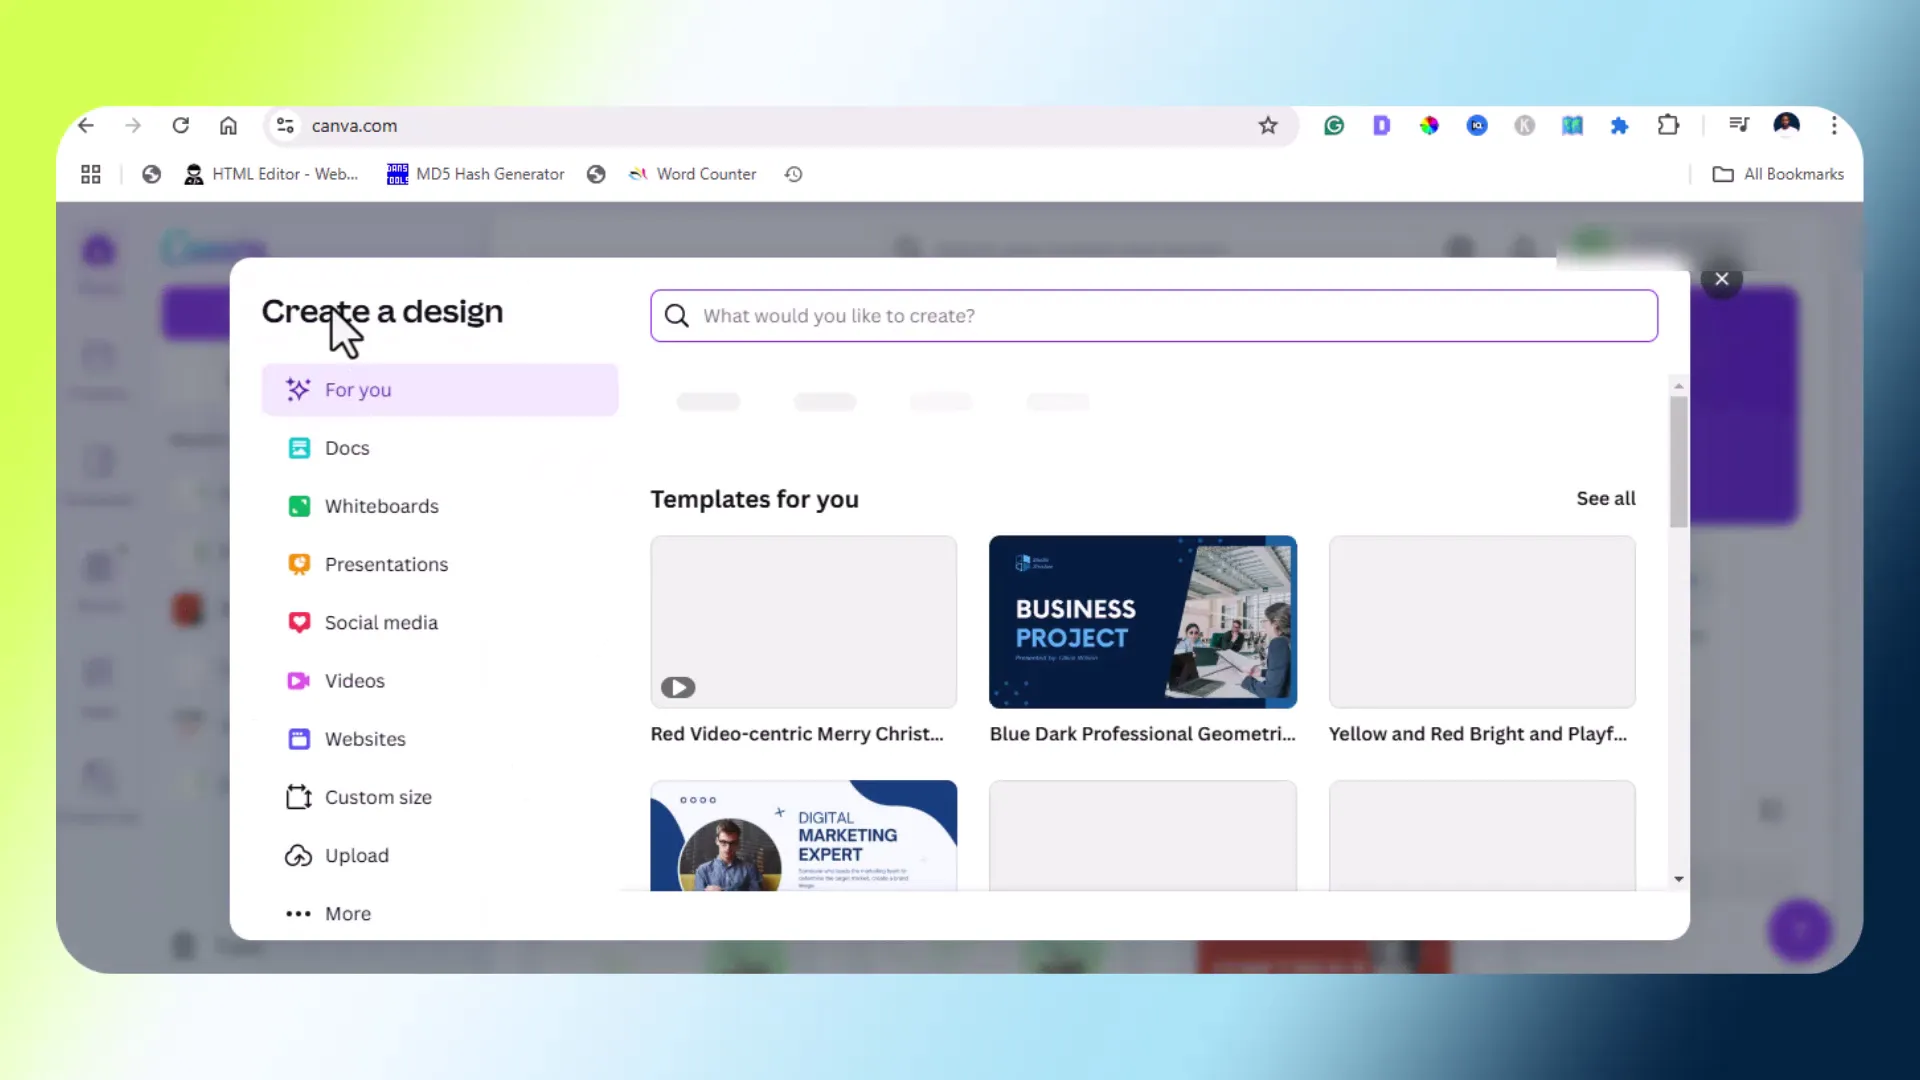Open Word Counter bookmark

click(x=692, y=174)
